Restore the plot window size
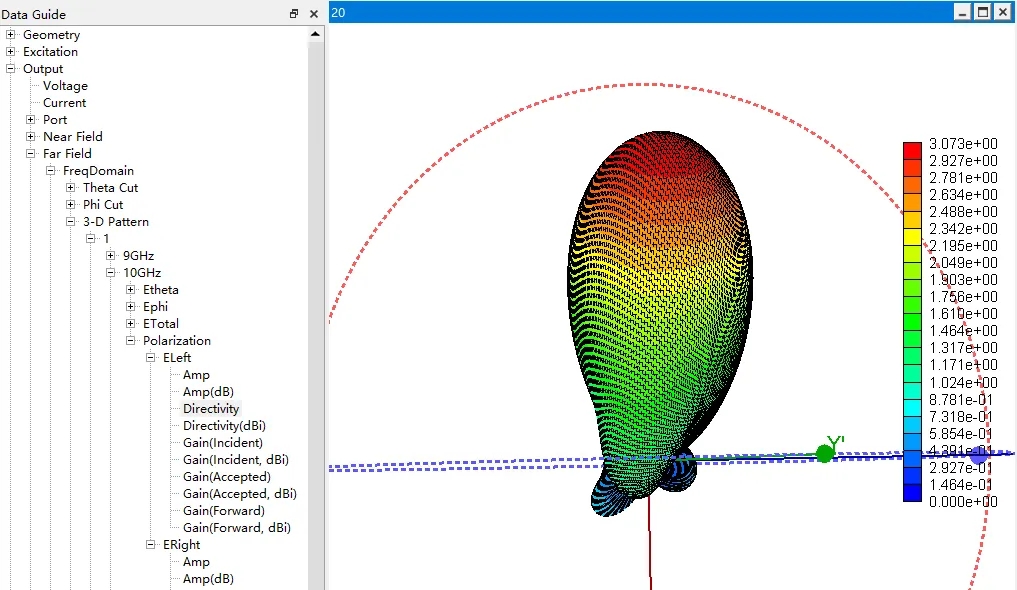 click(x=982, y=11)
